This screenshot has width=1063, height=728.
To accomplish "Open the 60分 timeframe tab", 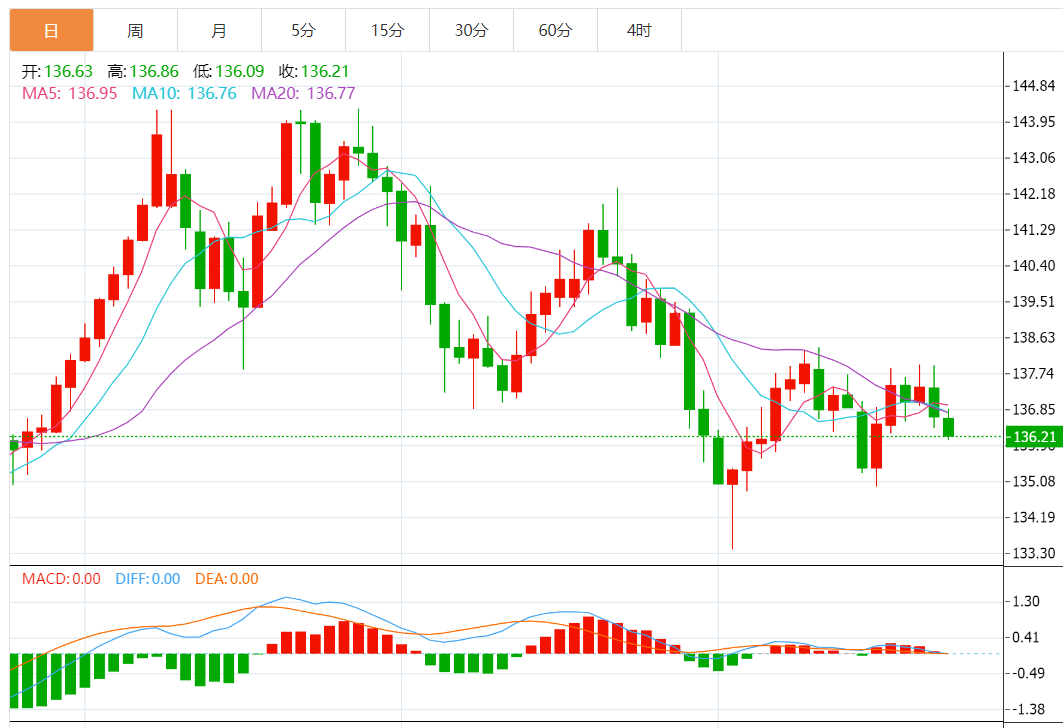I will pyautogui.click(x=556, y=31).
